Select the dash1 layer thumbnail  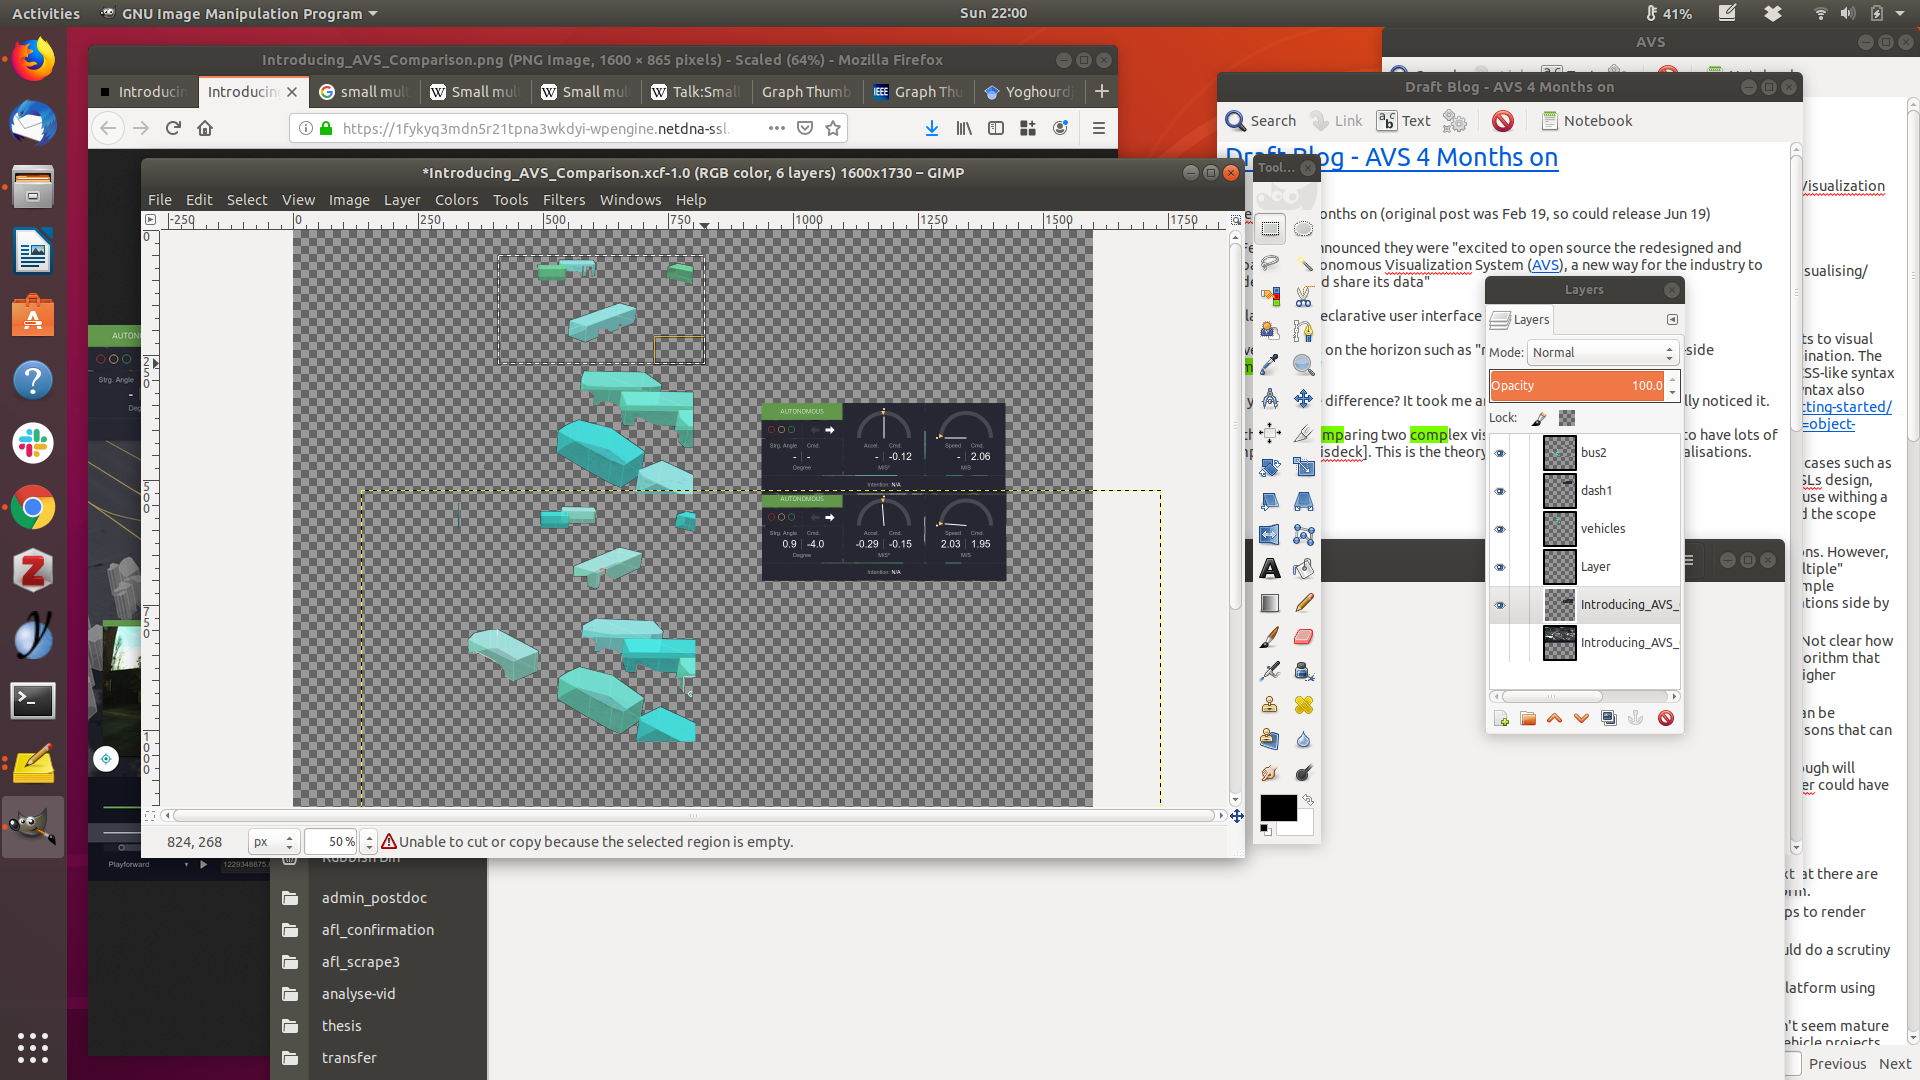pos(1559,491)
